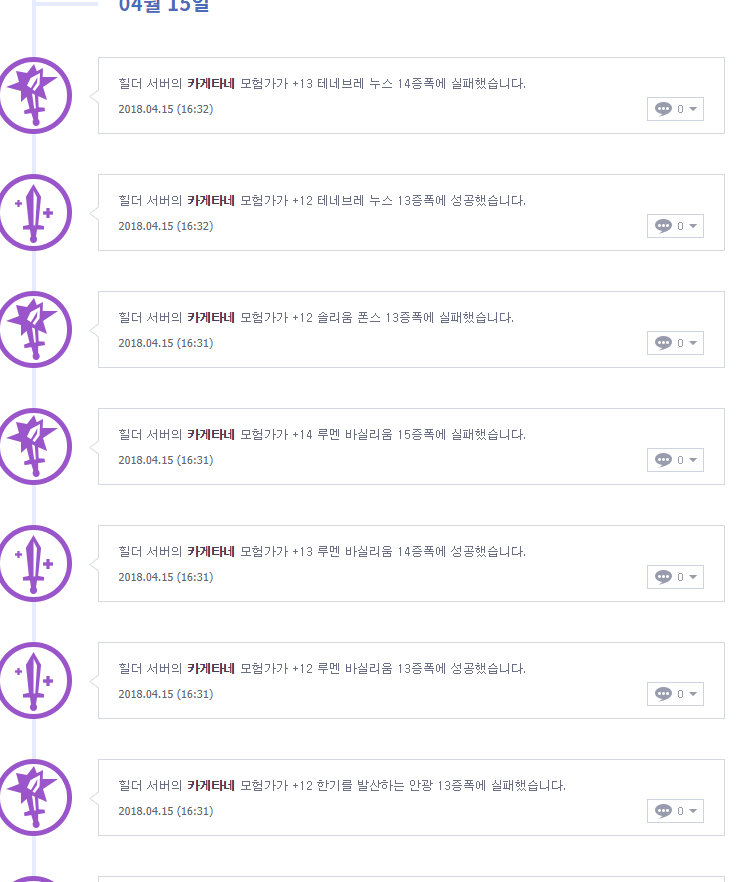The height and width of the screenshot is (882, 750).
Task: Open comment dropdown for 테네브레 누스 13증폭 success
Action: [675, 226]
